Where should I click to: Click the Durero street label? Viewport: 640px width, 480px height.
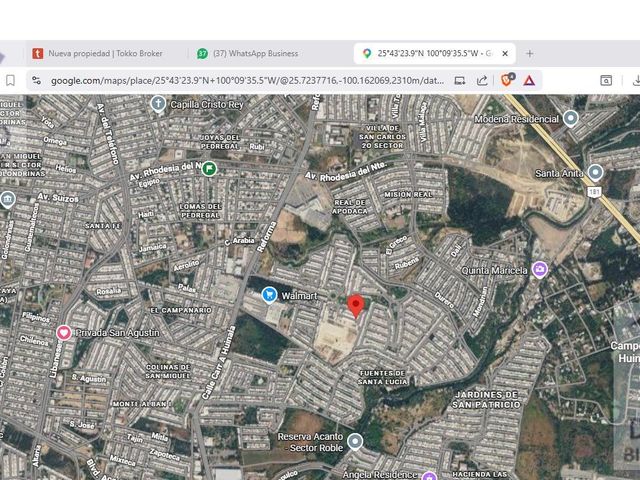coord(444,300)
